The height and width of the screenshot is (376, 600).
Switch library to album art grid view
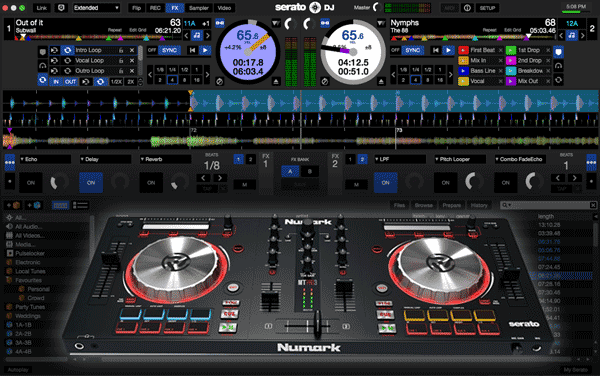tap(60, 205)
